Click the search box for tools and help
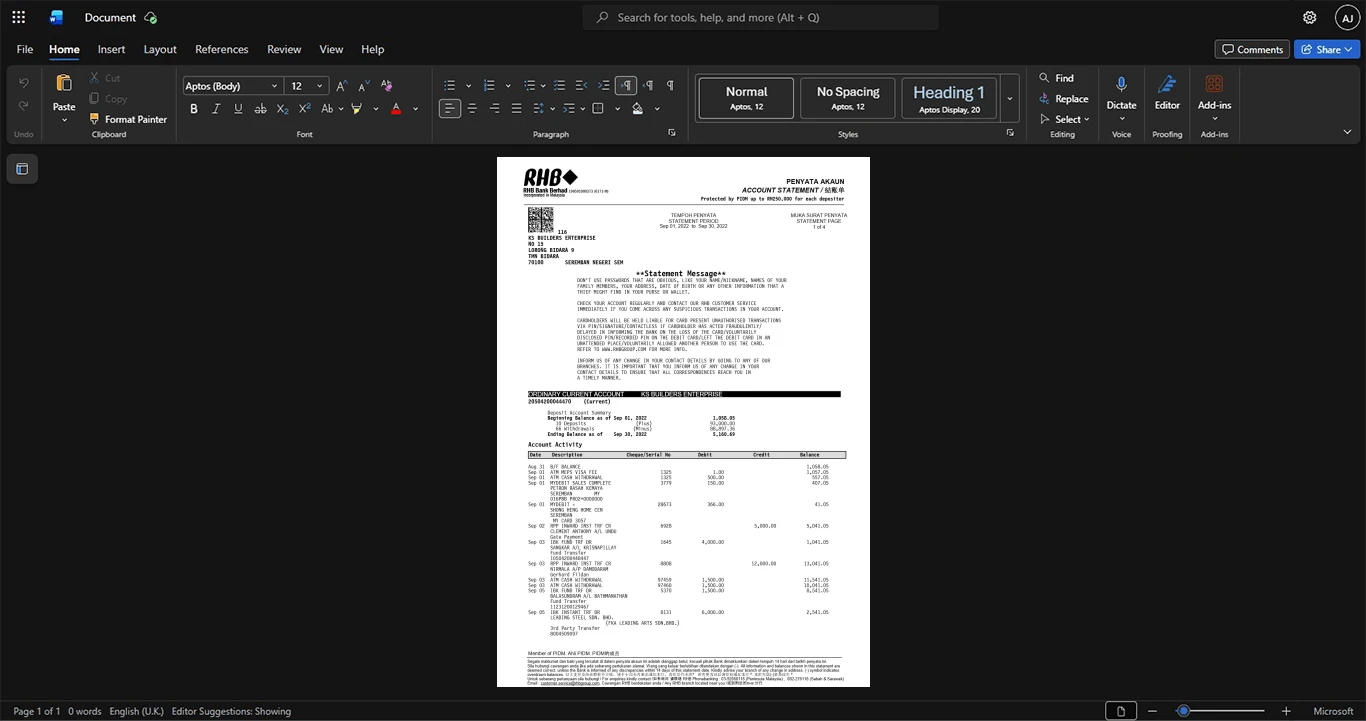The width and height of the screenshot is (1366, 721). tap(761, 17)
